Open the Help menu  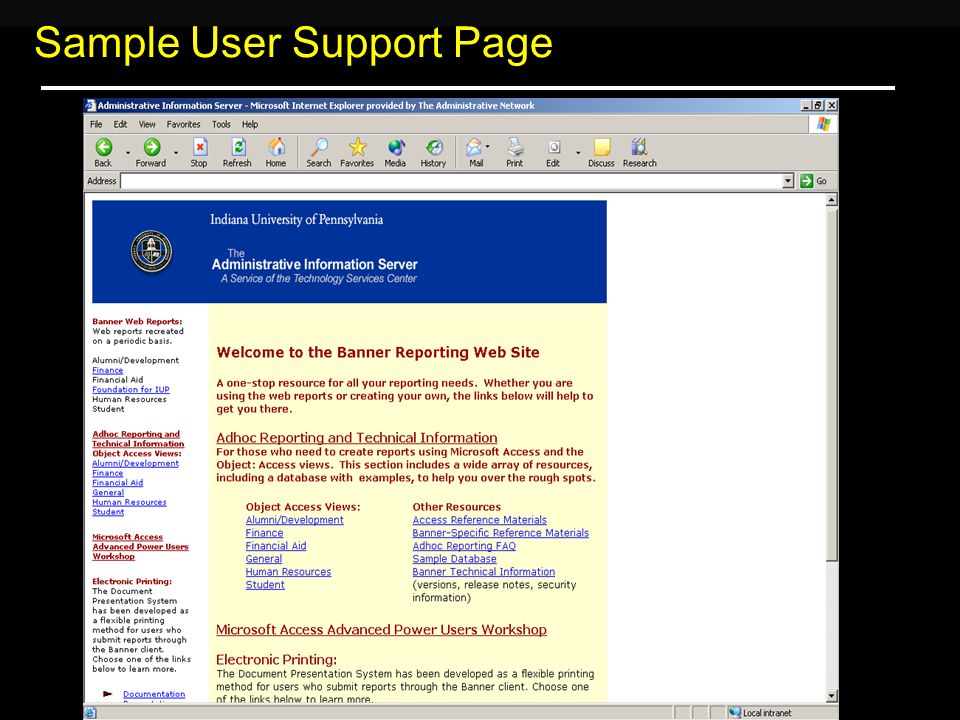point(250,124)
